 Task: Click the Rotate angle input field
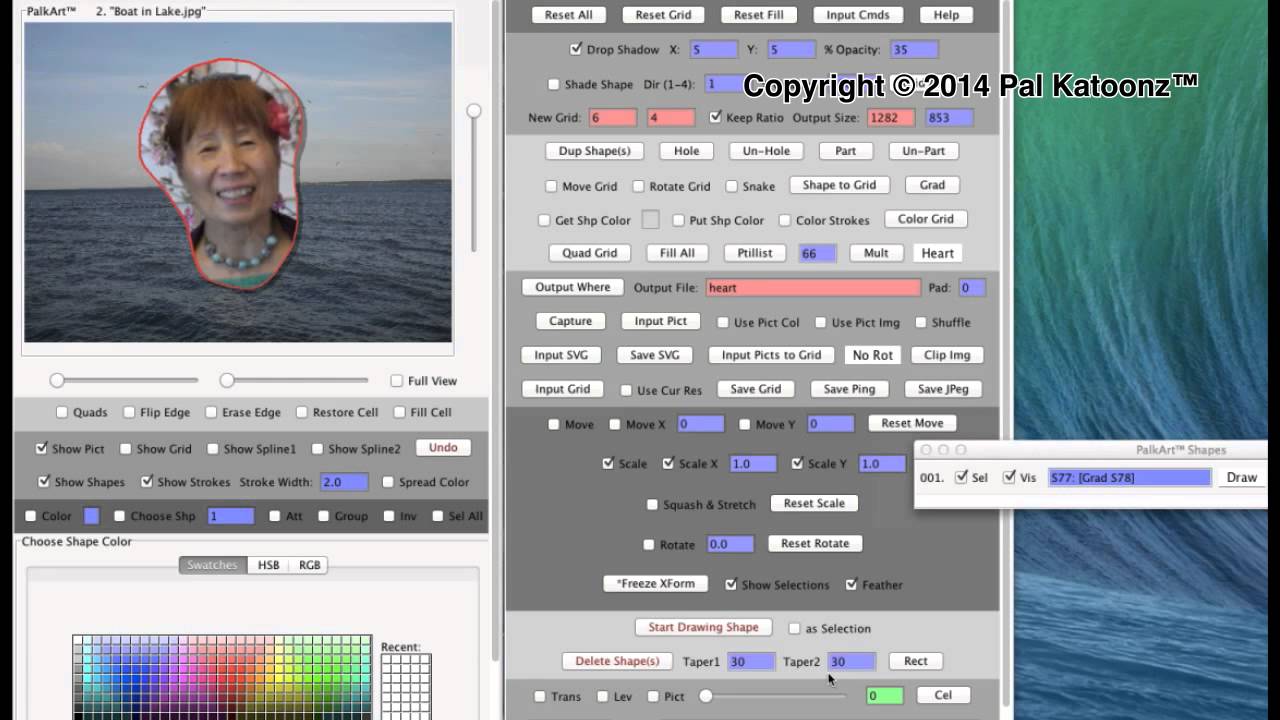[730, 544]
